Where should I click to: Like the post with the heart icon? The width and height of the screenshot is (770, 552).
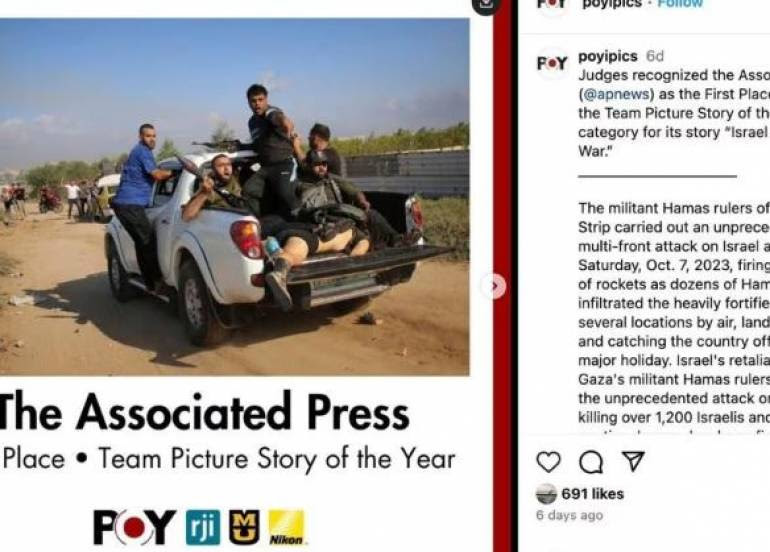click(x=548, y=462)
